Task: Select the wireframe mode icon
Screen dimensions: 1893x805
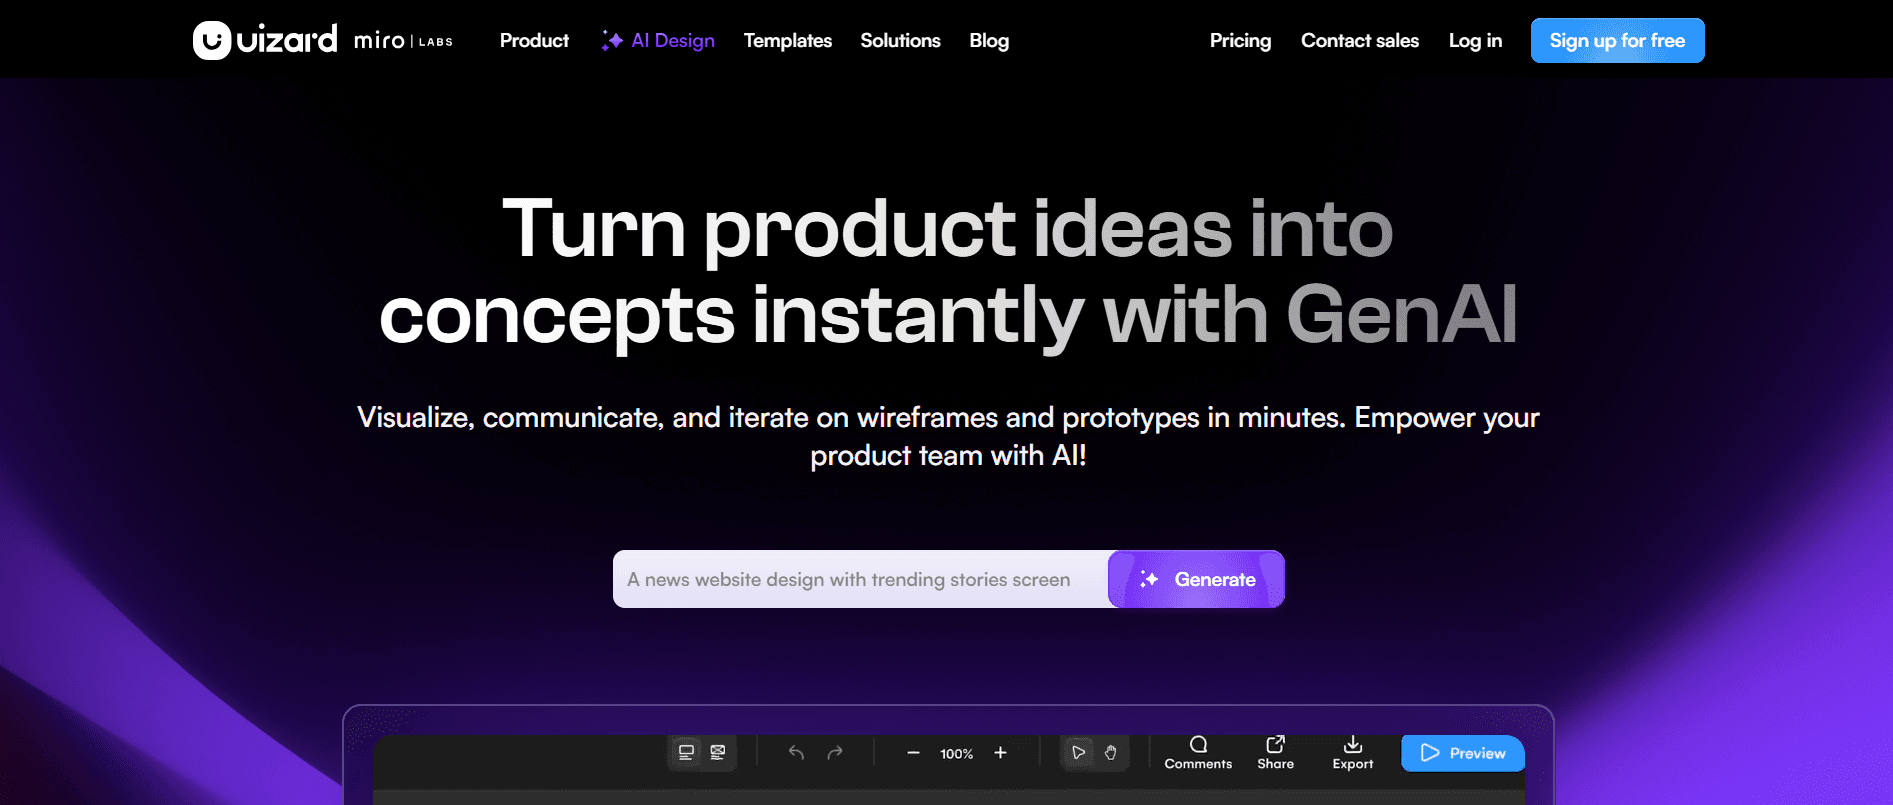Action: (718, 753)
